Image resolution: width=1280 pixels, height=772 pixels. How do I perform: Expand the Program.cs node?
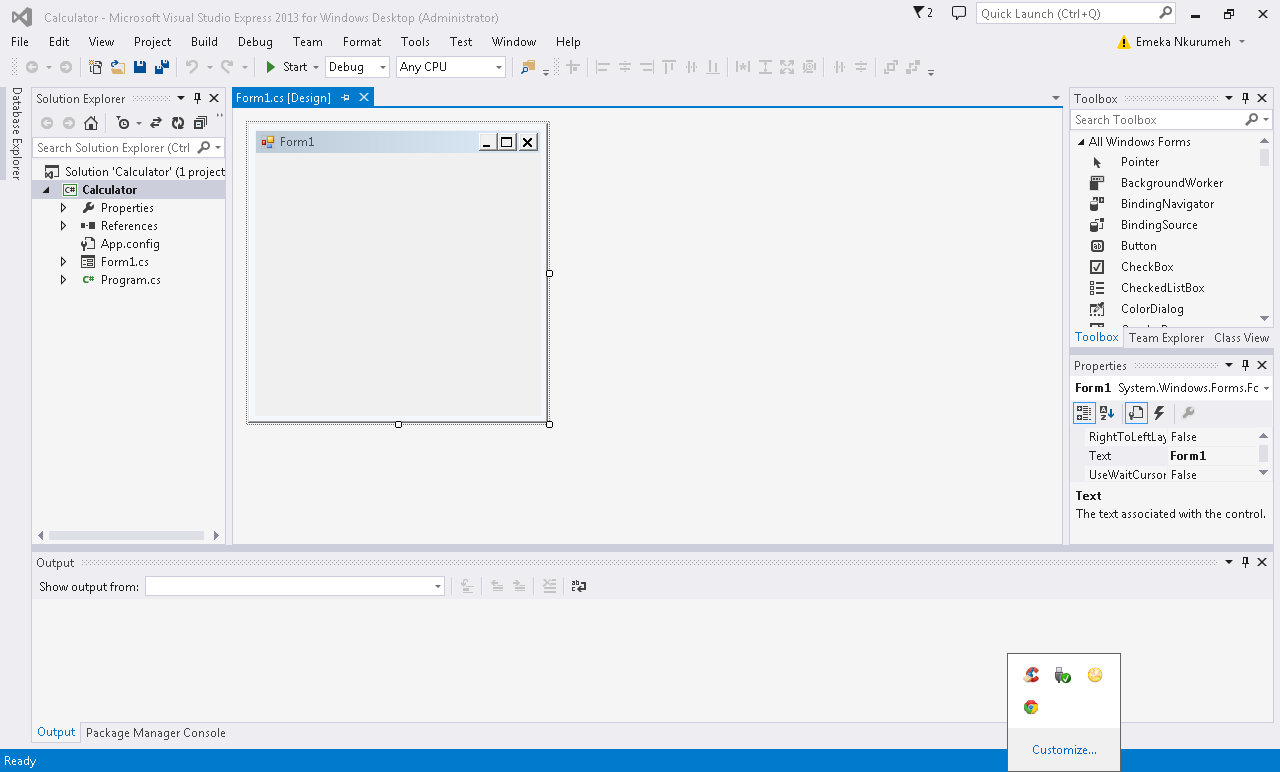coord(63,280)
